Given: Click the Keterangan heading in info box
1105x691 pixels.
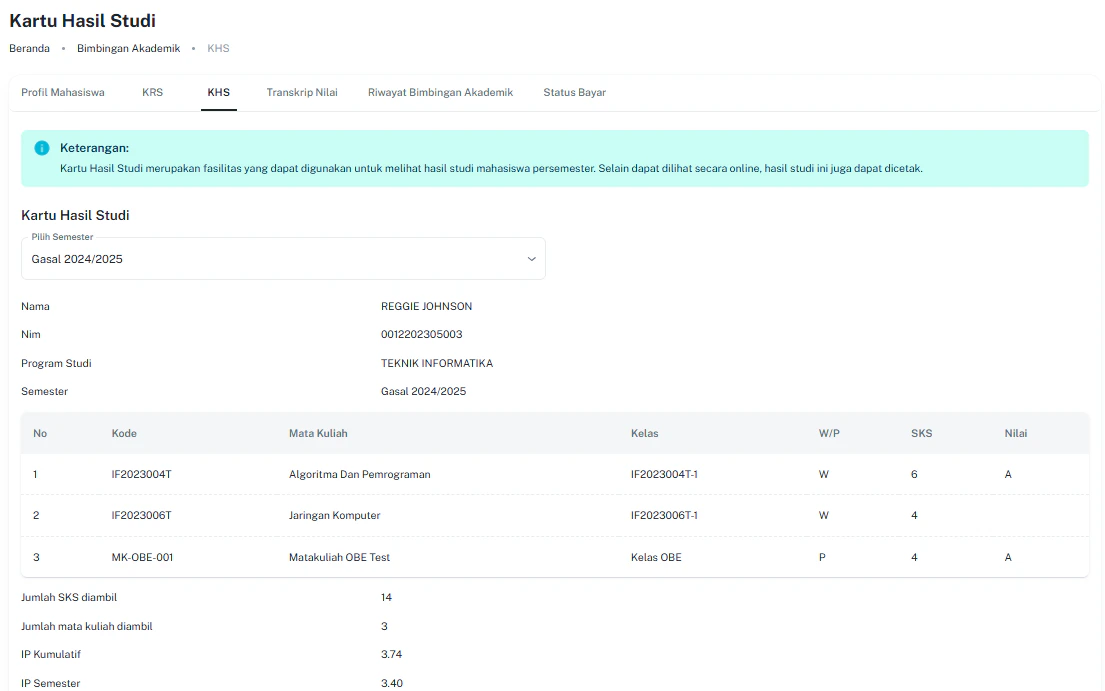Looking at the screenshot, I should pyautogui.click(x=94, y=148).
